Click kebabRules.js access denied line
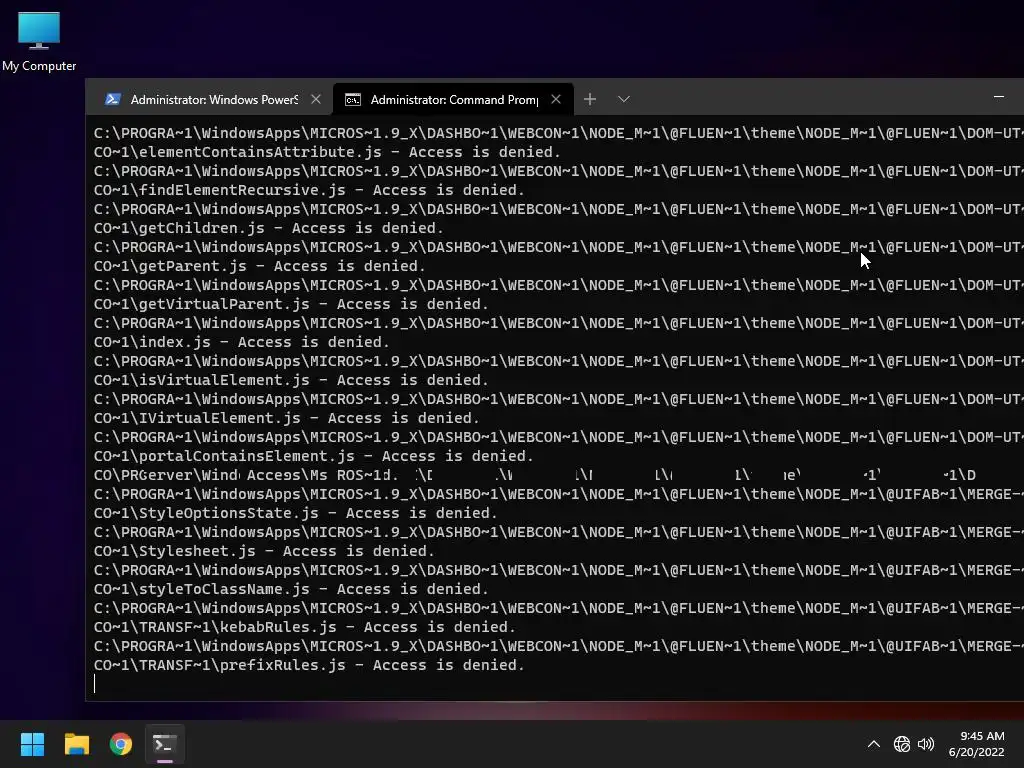This screenshot has height=768, width=1024. tap(304, 627)
